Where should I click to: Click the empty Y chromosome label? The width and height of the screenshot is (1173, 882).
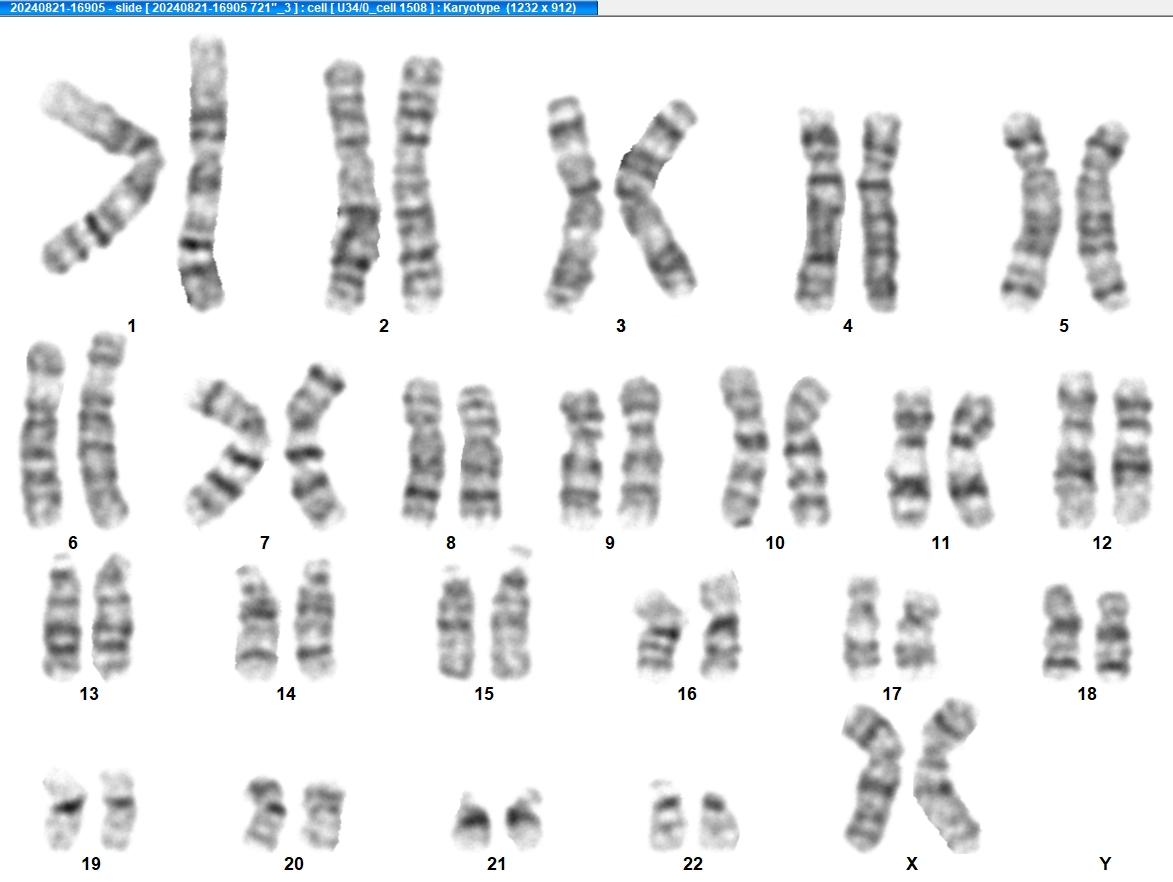tap(1105, 863)
